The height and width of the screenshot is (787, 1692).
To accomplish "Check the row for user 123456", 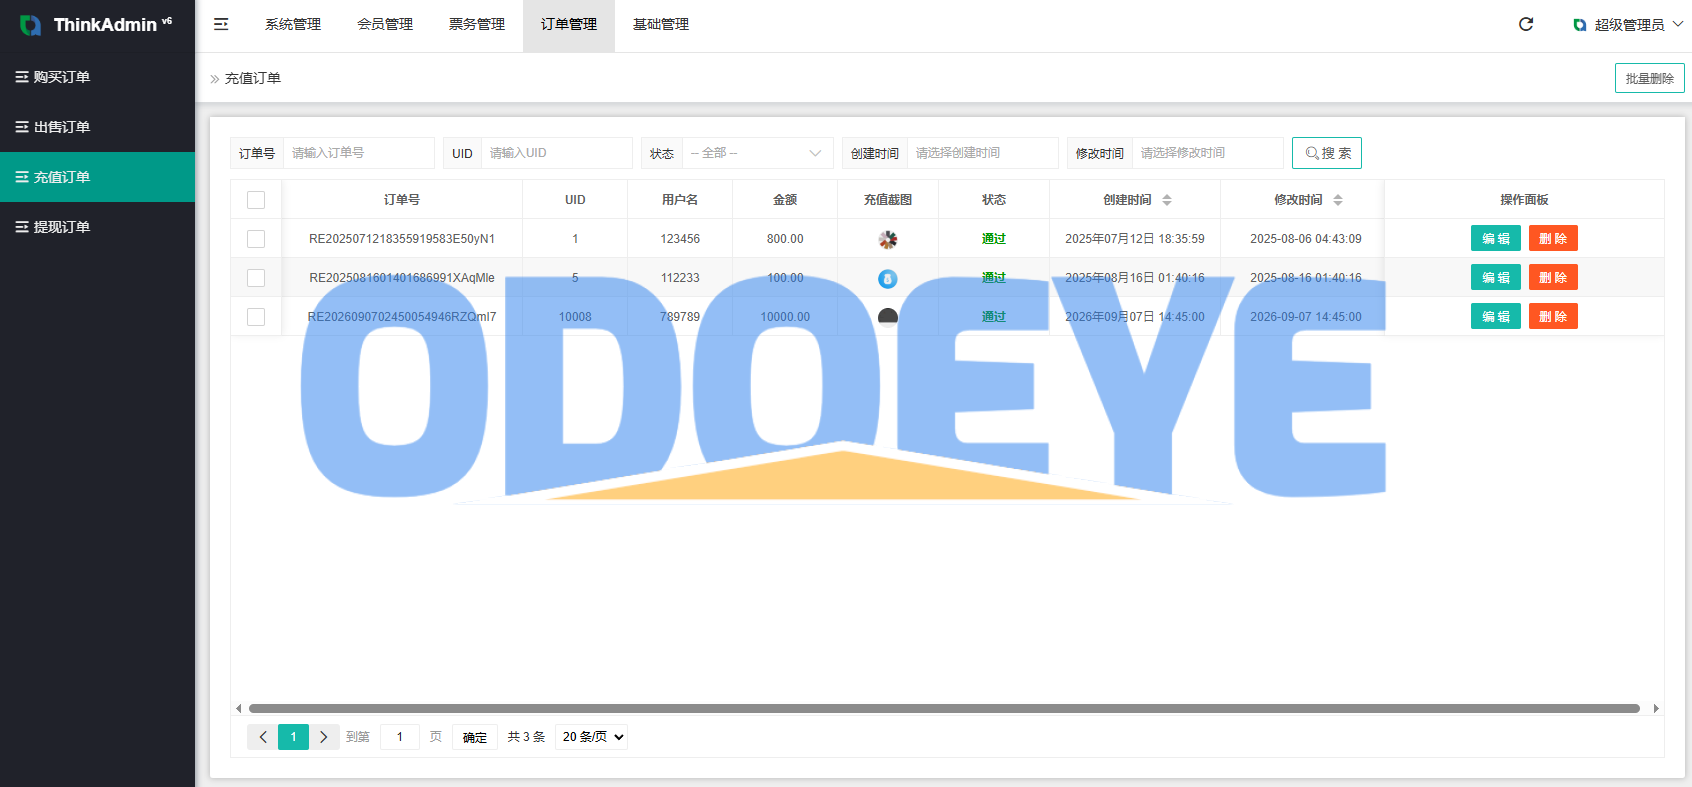I will click(x=256, y=239).
